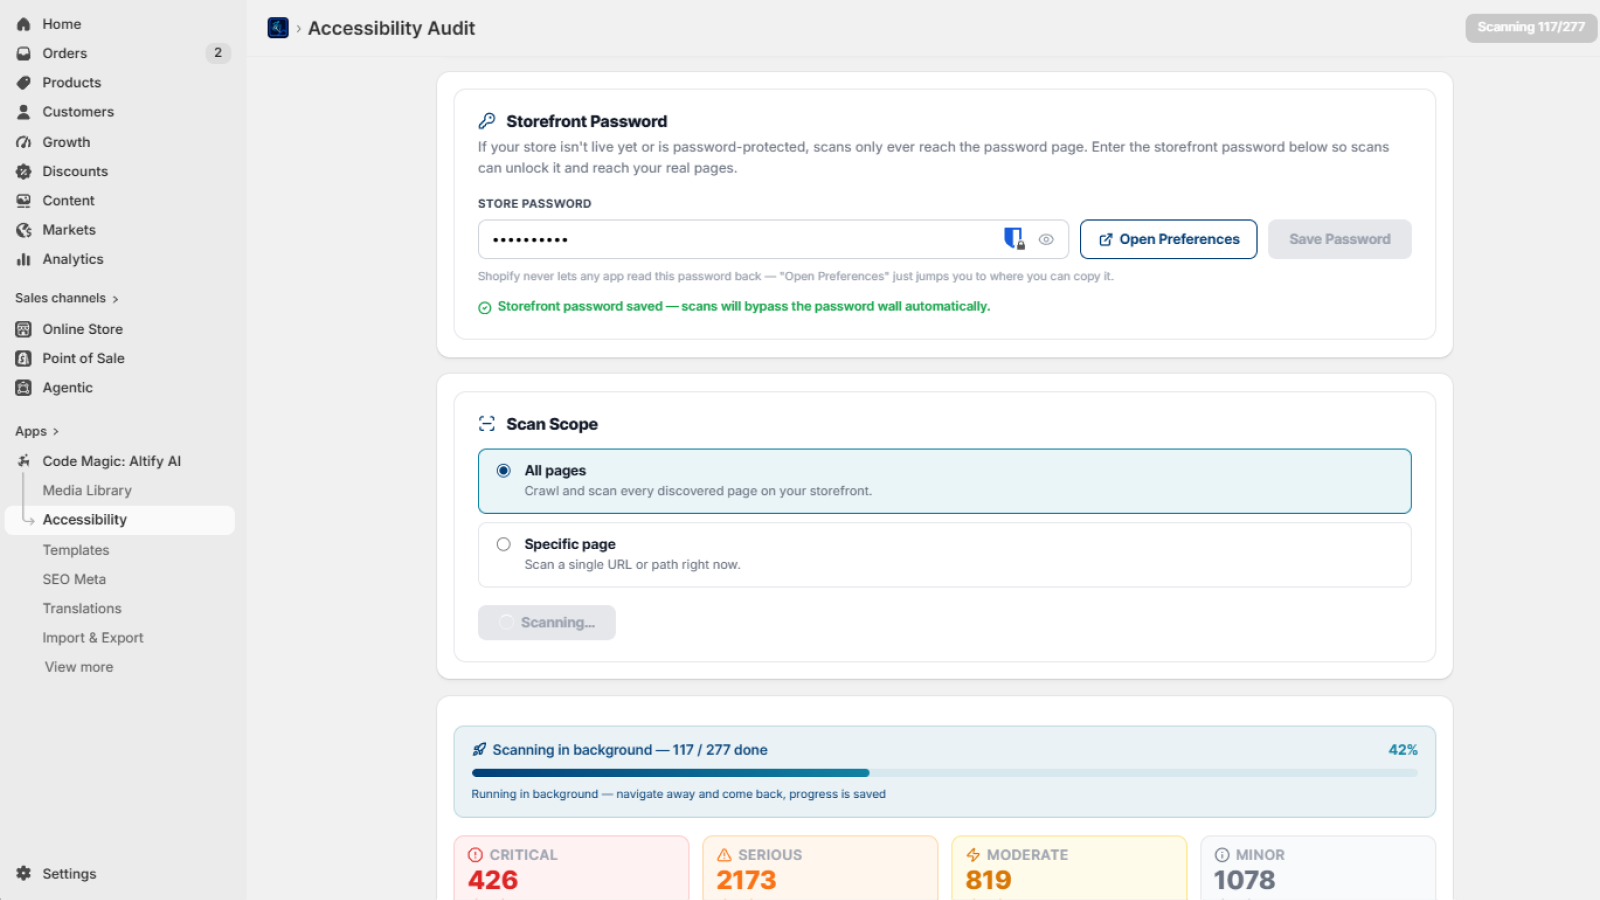
Task: Click the Orders inbox icon
Action: pyautogui.click(x=24, y=53)
